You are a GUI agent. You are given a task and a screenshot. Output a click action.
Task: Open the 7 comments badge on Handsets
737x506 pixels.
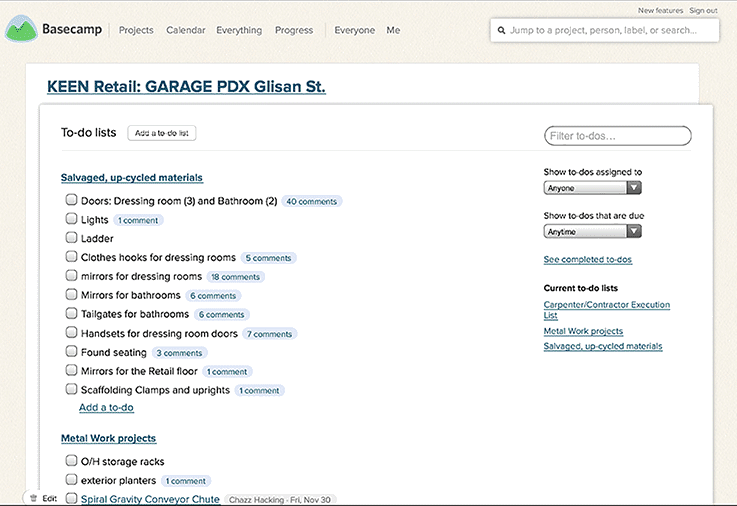click(270, 334)
